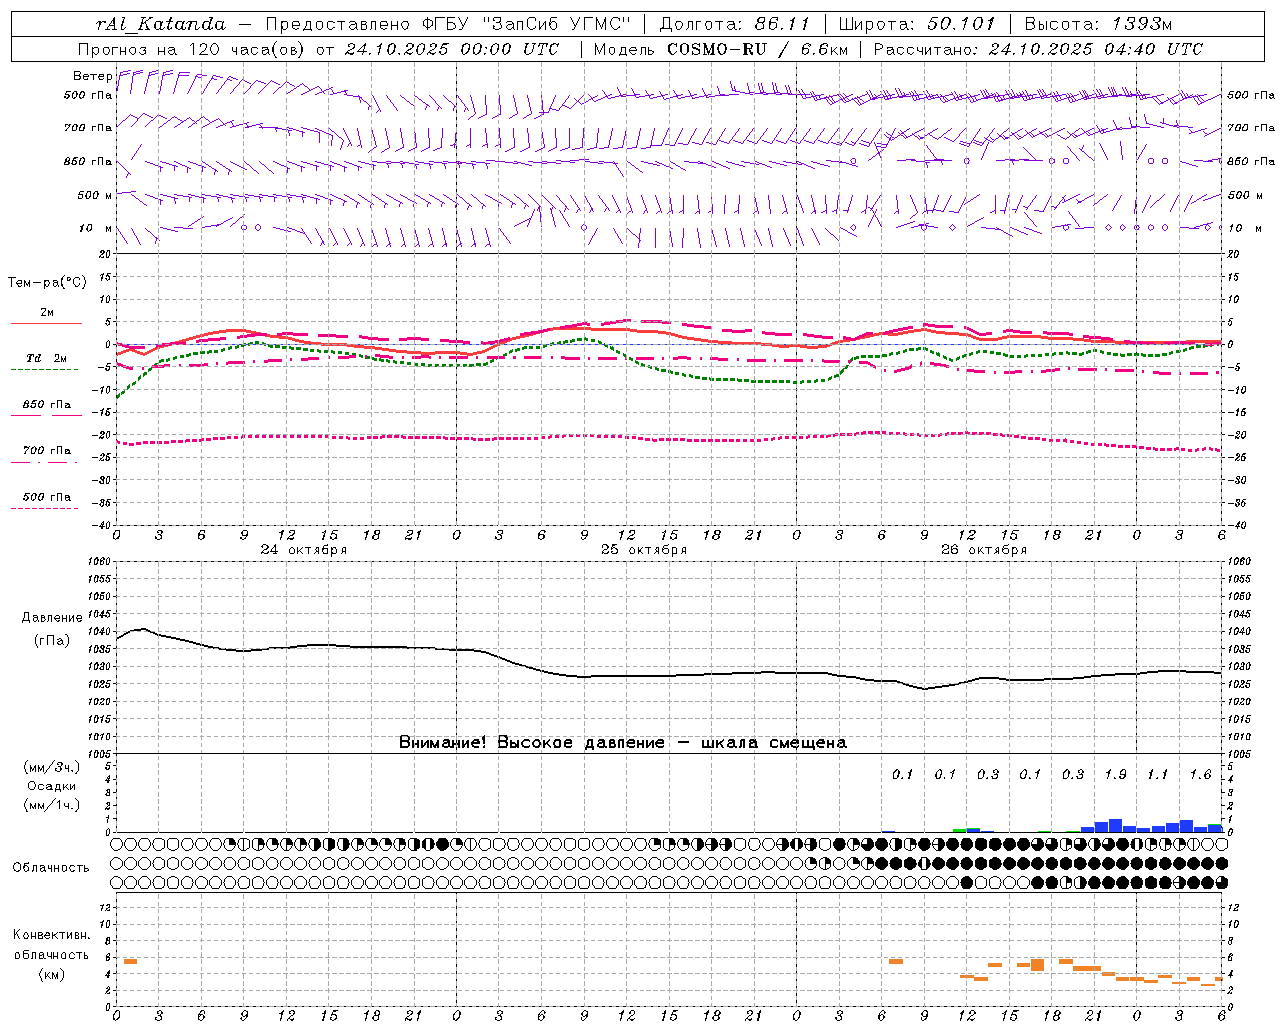Click the precipitation value "1.6"
The width and height of the screenshot is (1280, 1024).
1201,775
